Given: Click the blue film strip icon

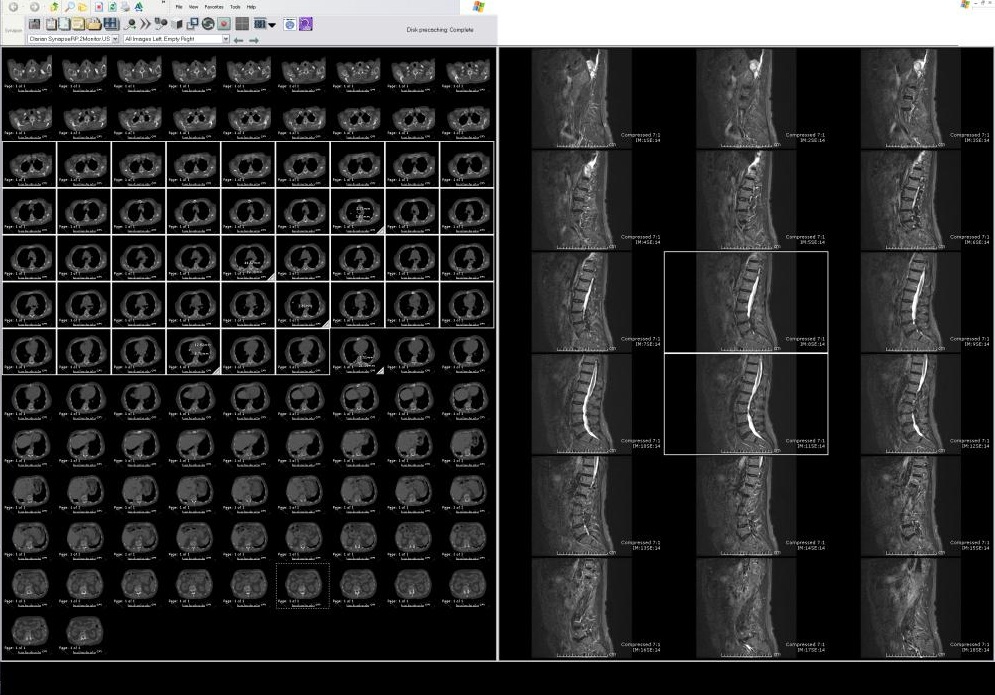Looking at the screenshot, I should pyautogui.click(x=111, y=24).
